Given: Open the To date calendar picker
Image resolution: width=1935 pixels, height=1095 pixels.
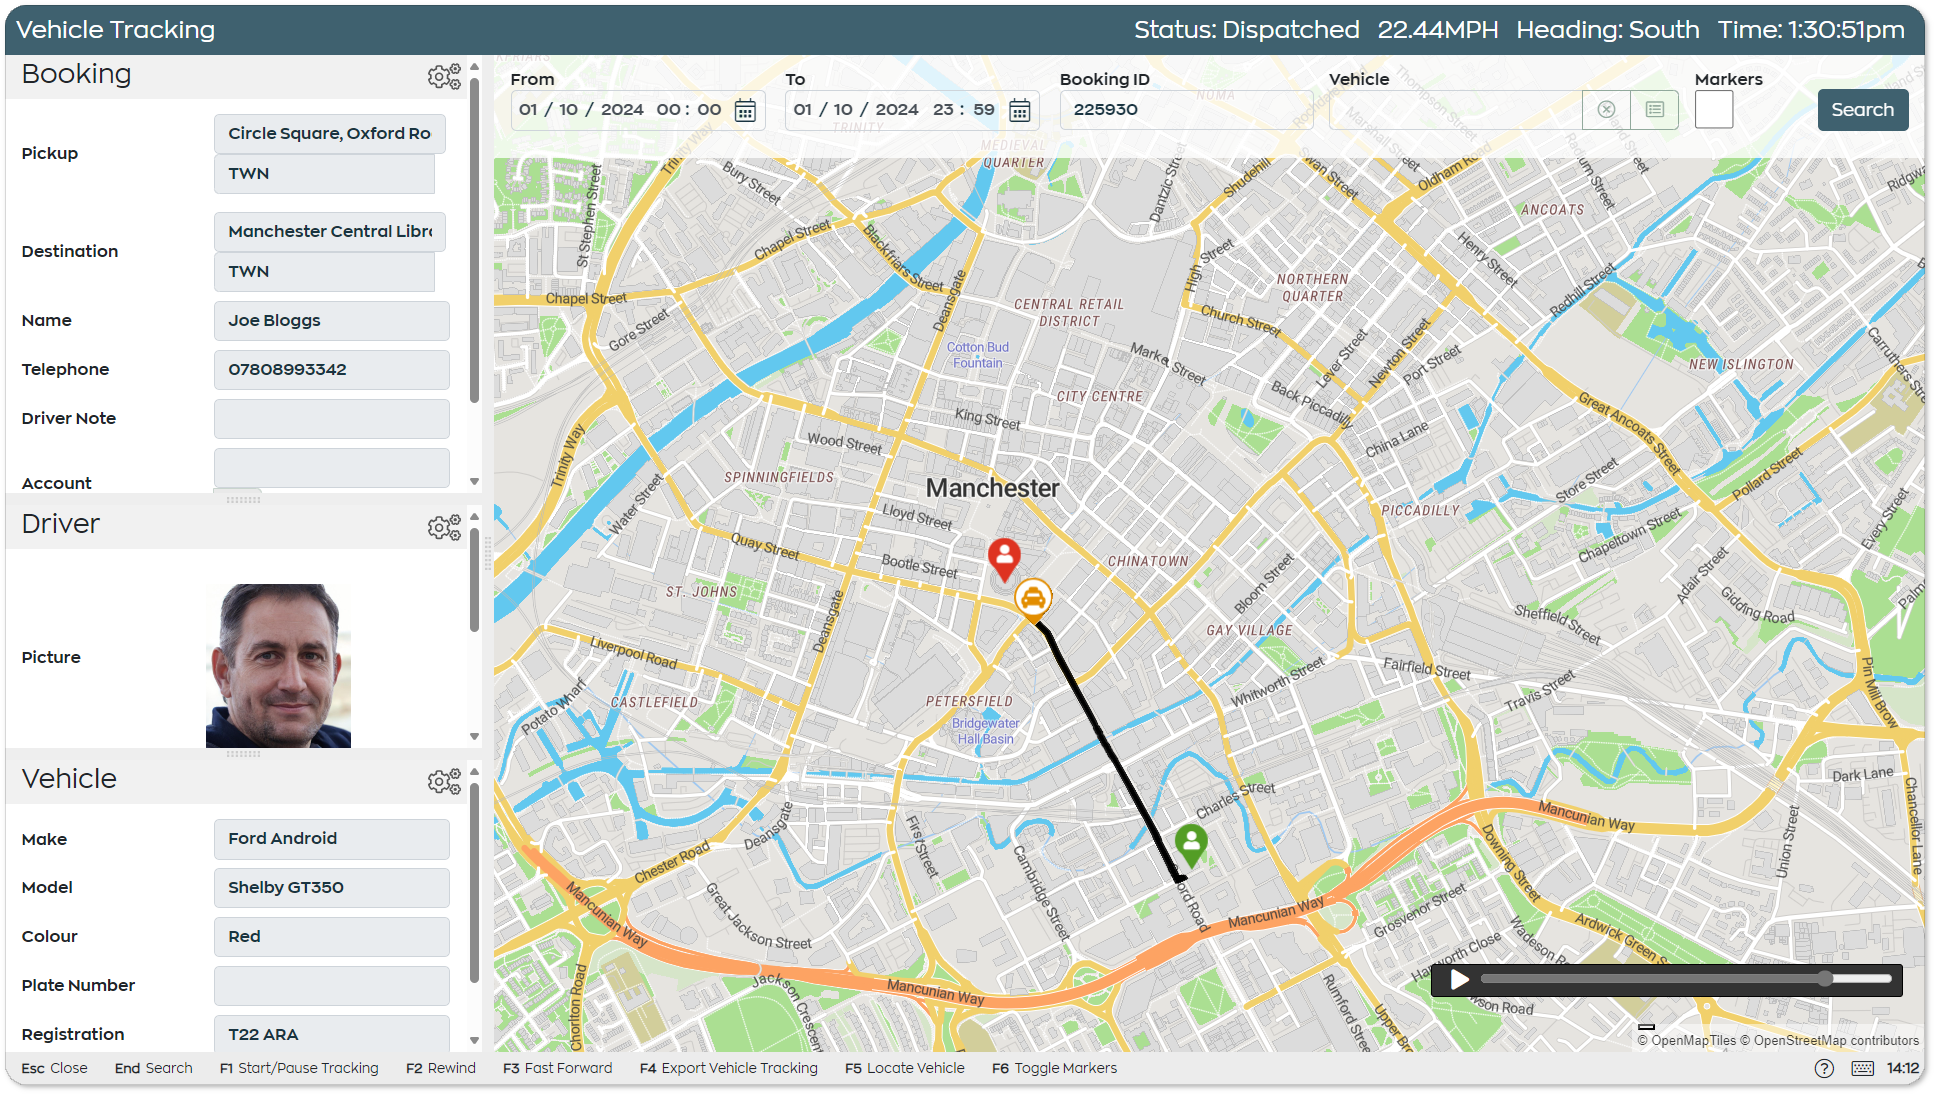Looking at the screenshot, I should (x=1019, y=110).
